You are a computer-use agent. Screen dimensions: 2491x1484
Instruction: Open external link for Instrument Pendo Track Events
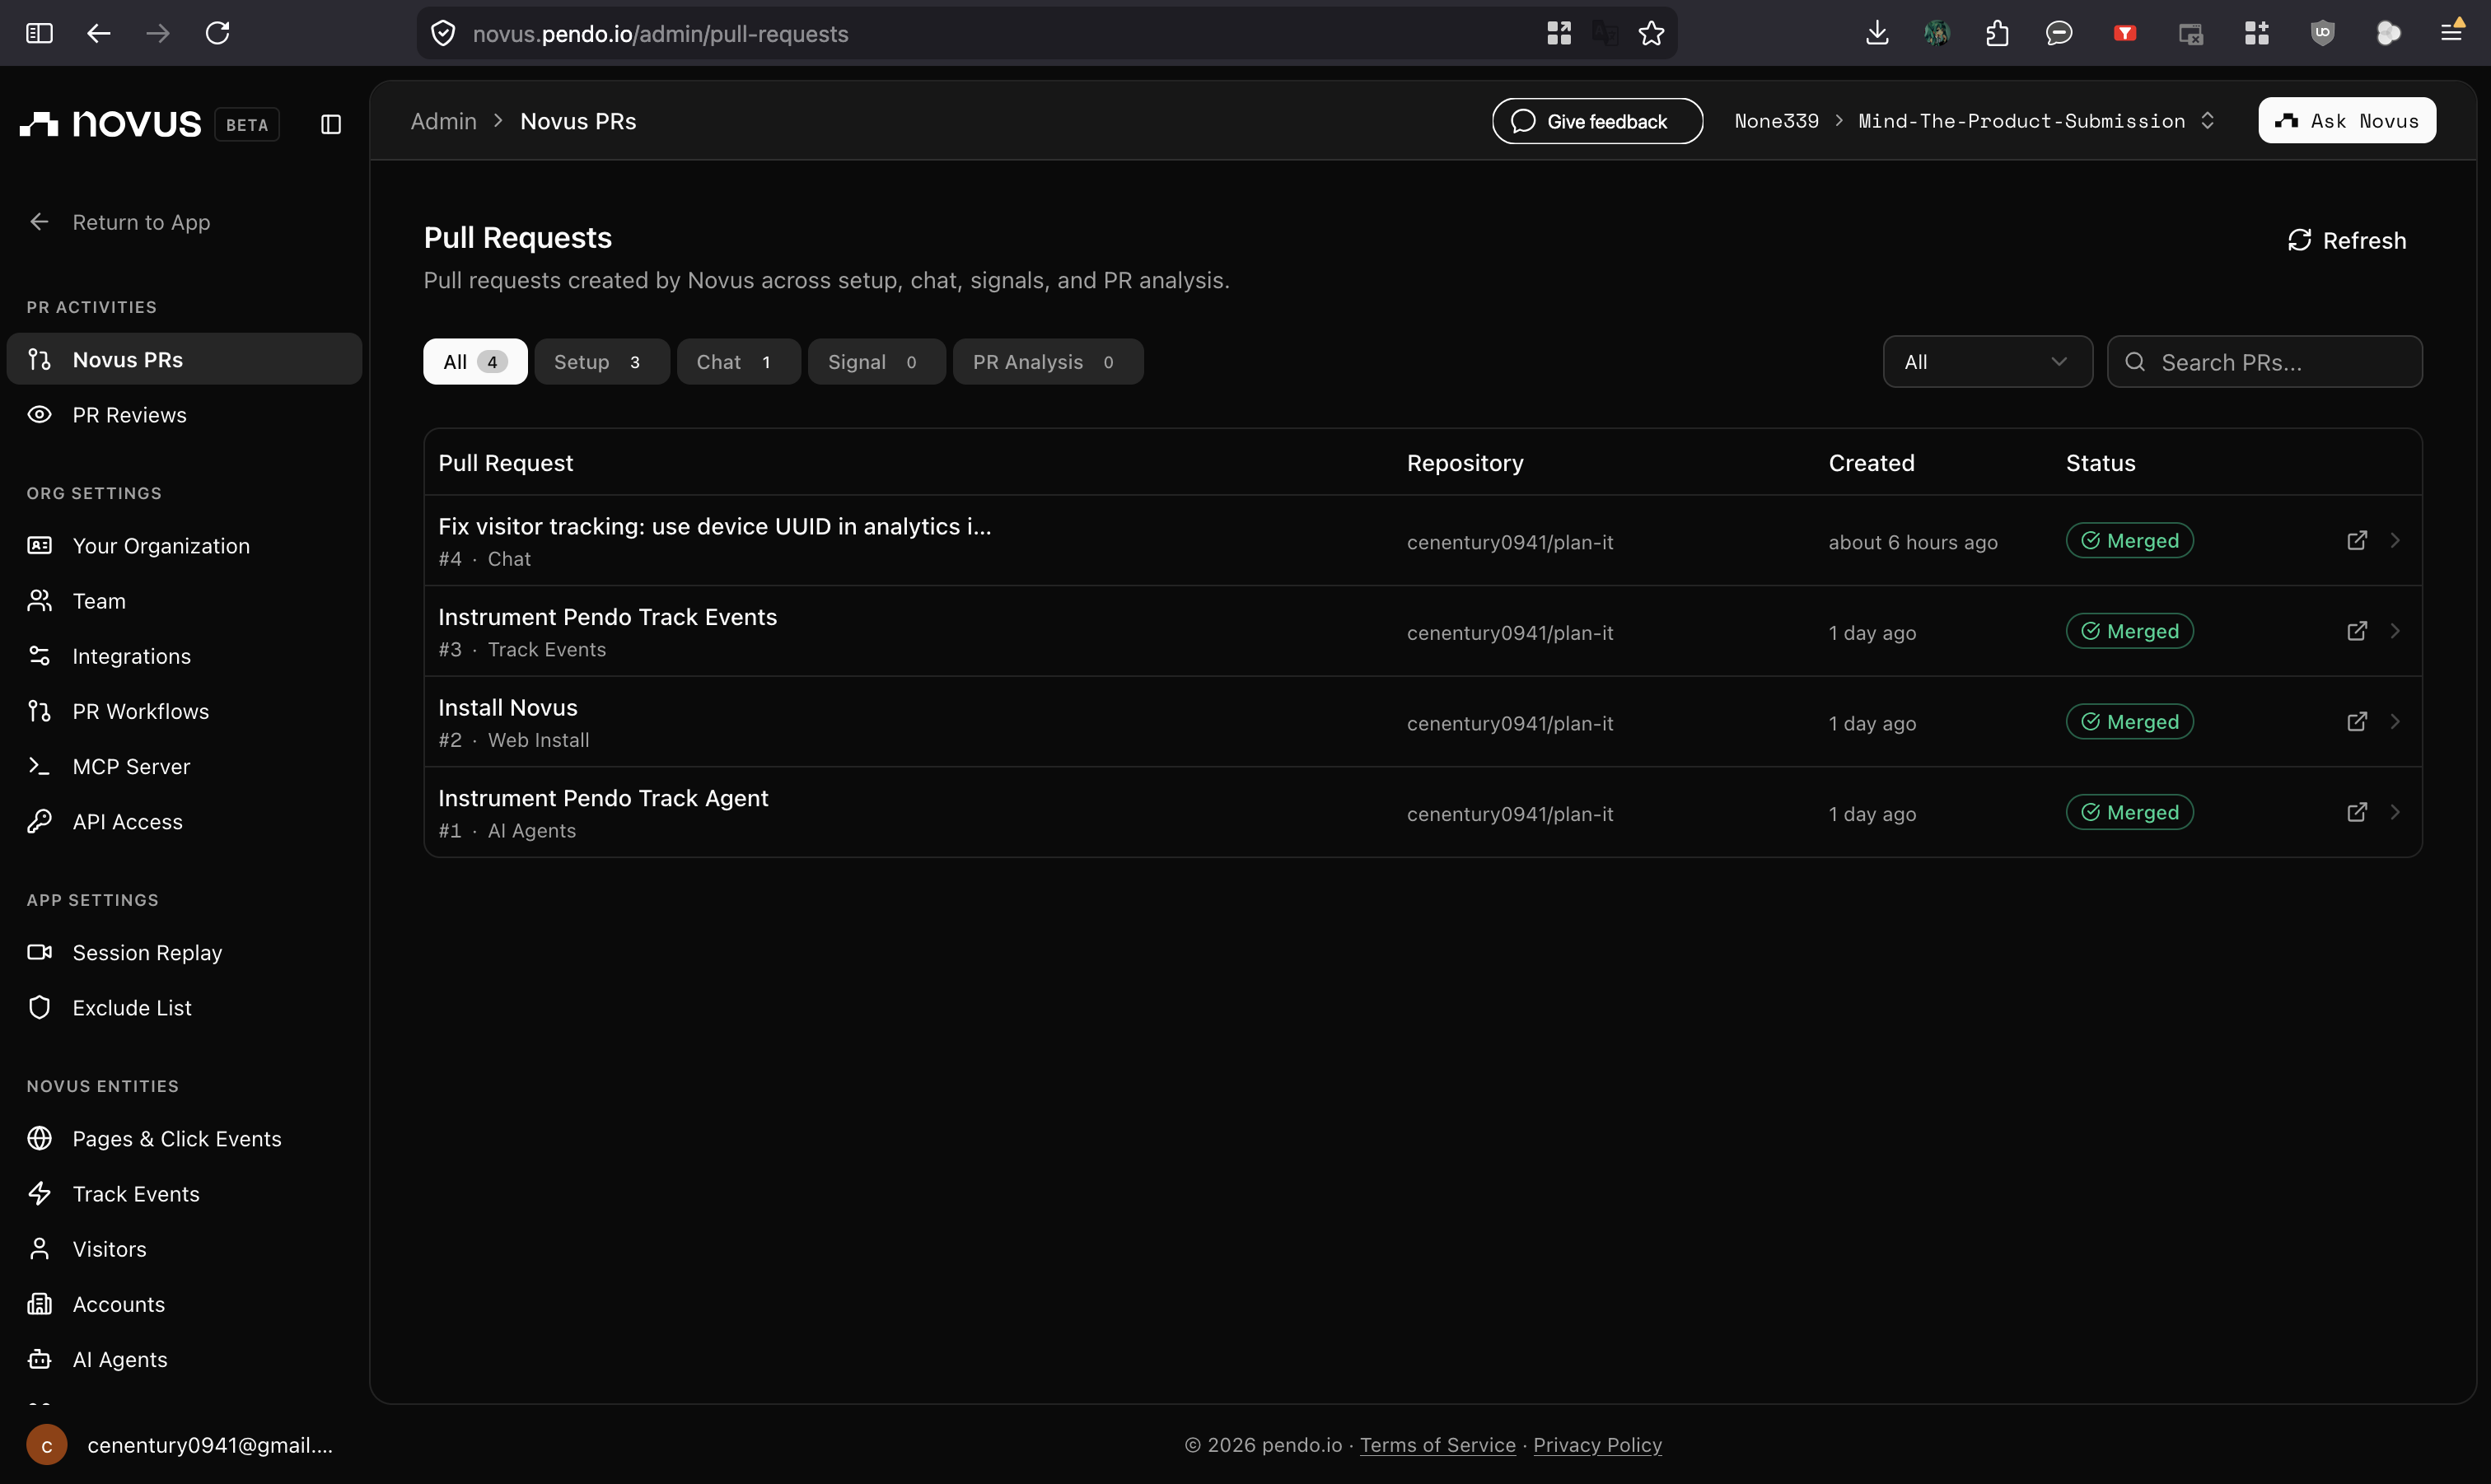(2356, 631)
